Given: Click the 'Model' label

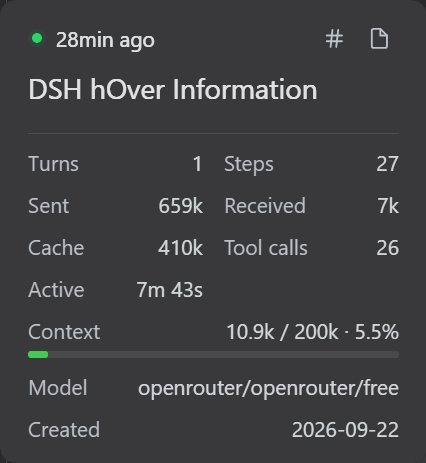Looking at the screenshot, I should pyautogui.click(x=58, y=388).
